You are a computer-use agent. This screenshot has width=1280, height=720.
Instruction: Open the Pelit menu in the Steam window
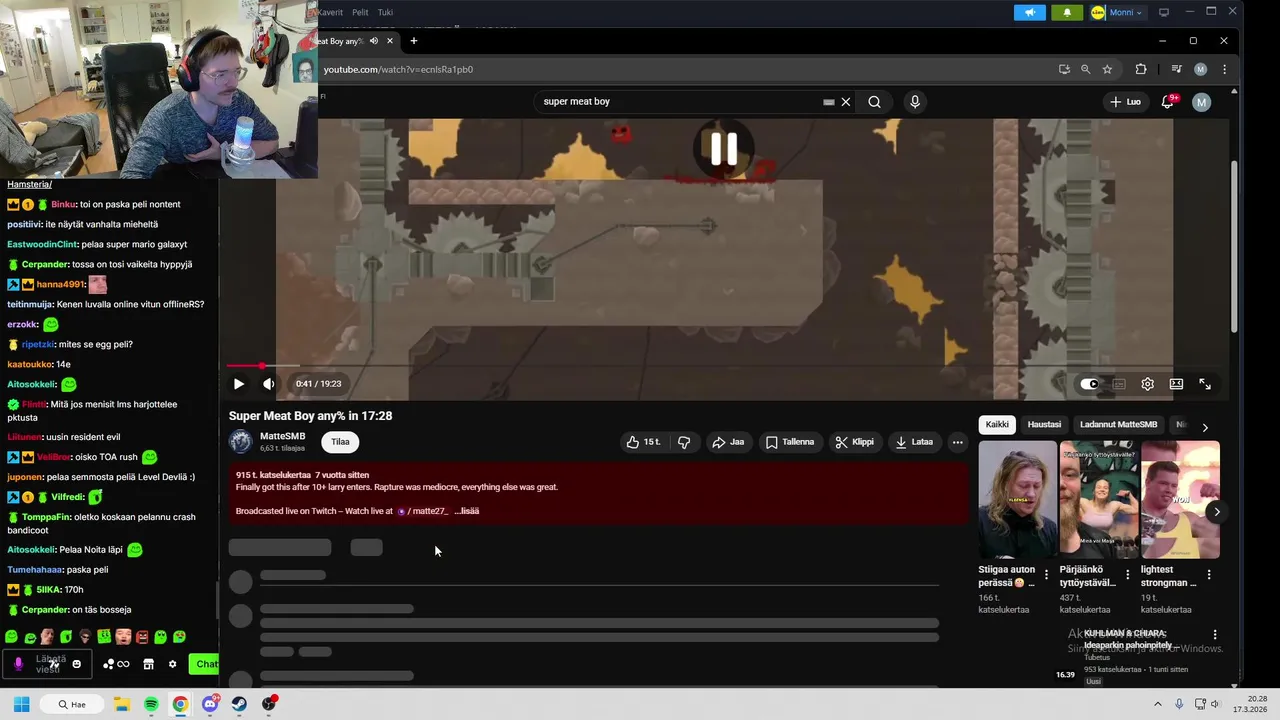tap(360, 13)
